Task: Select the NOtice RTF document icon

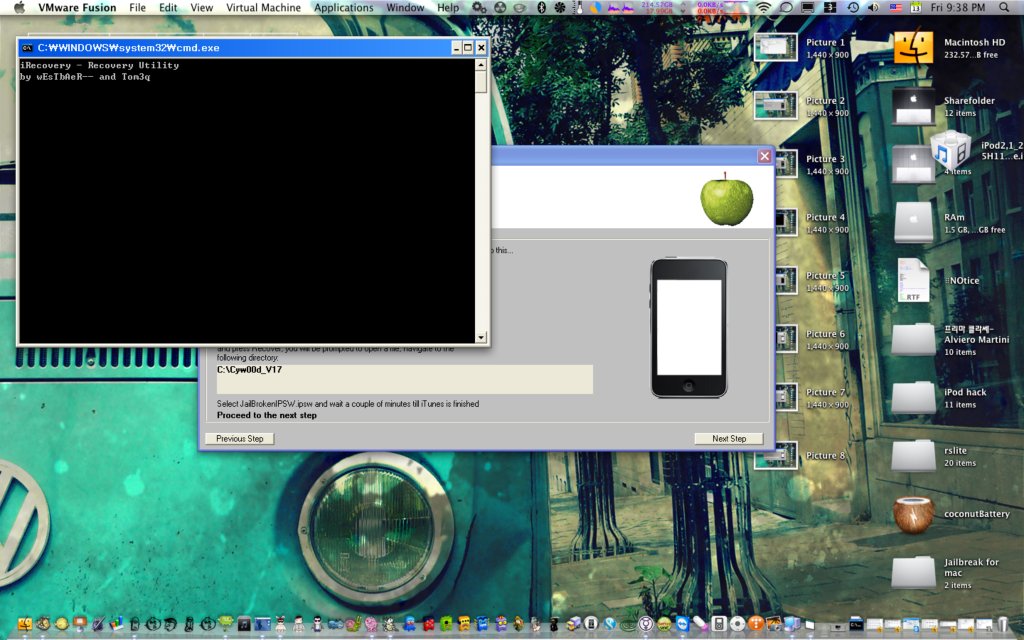Action: (913, 280)
